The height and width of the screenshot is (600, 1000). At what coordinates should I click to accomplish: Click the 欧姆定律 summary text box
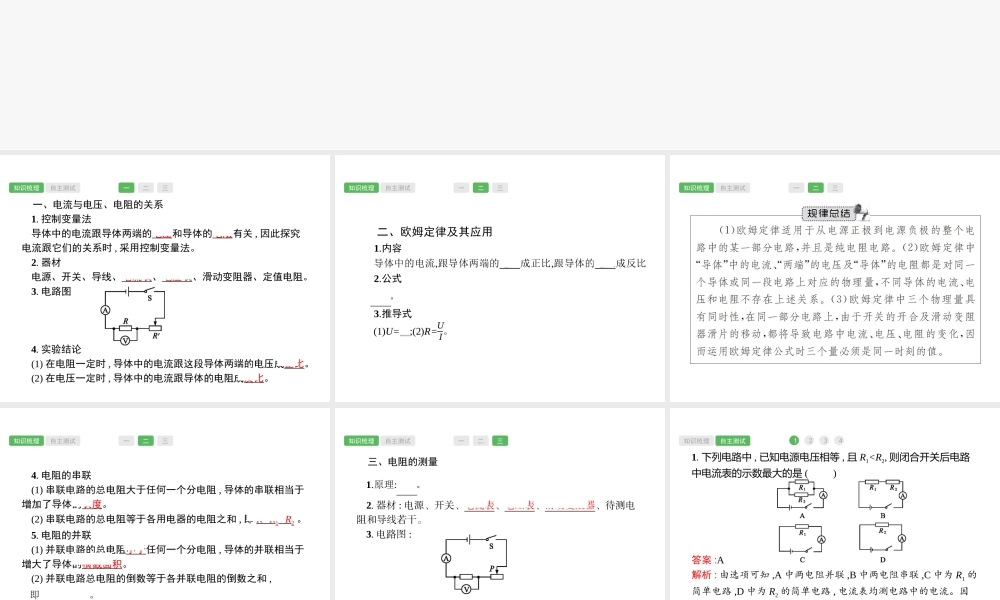(x=835, y=290)
